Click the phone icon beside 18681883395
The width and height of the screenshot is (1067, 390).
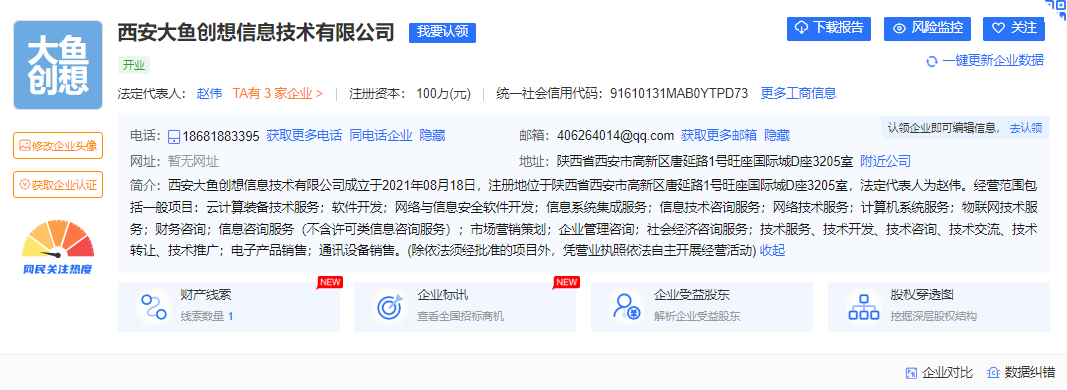click(x=174, y=135)
